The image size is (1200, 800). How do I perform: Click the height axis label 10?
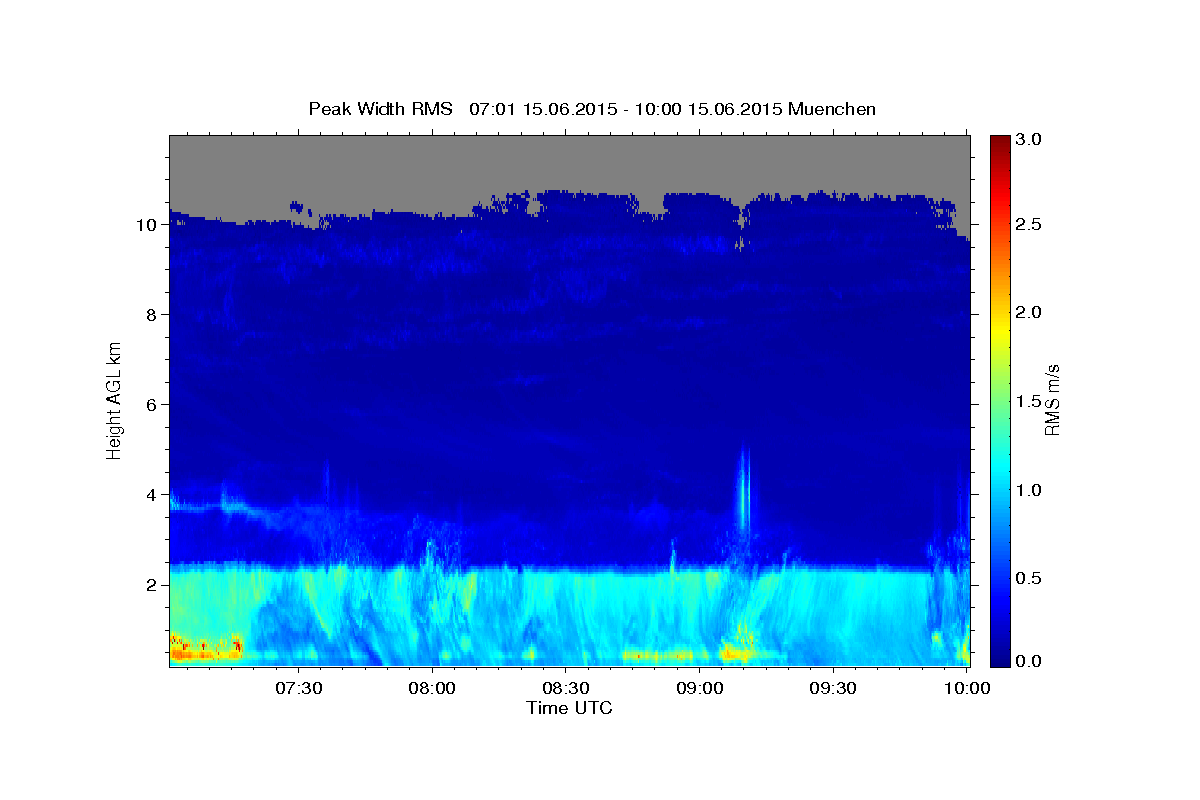[148, 225]
